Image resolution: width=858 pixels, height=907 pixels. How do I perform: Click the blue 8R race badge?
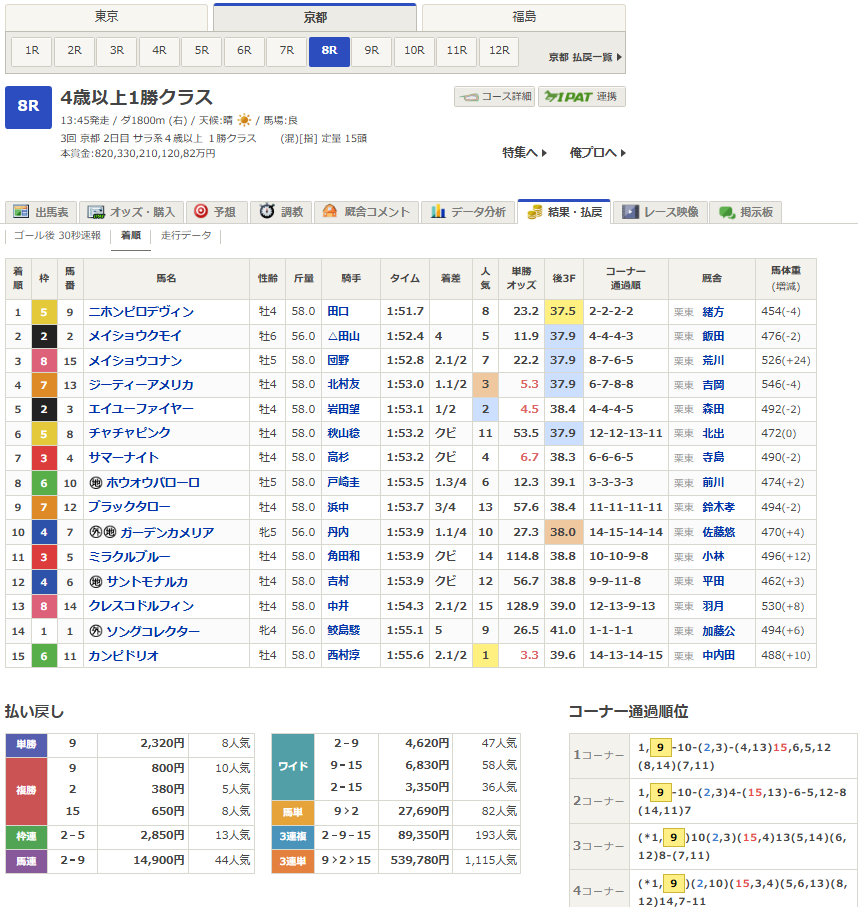coord(28,108)
